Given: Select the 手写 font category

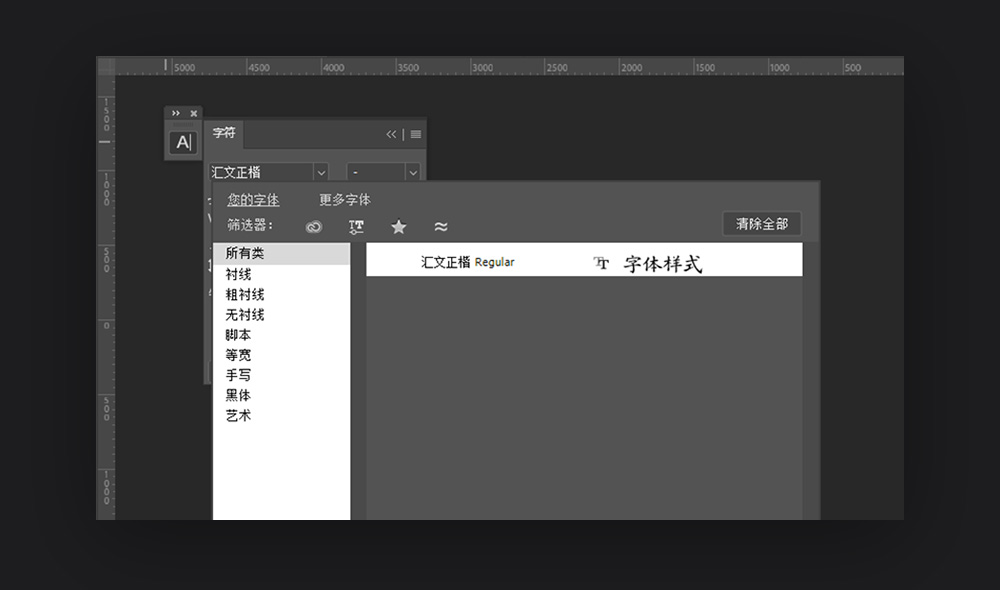Looking at the screenshot, I should tap(238, 375).
